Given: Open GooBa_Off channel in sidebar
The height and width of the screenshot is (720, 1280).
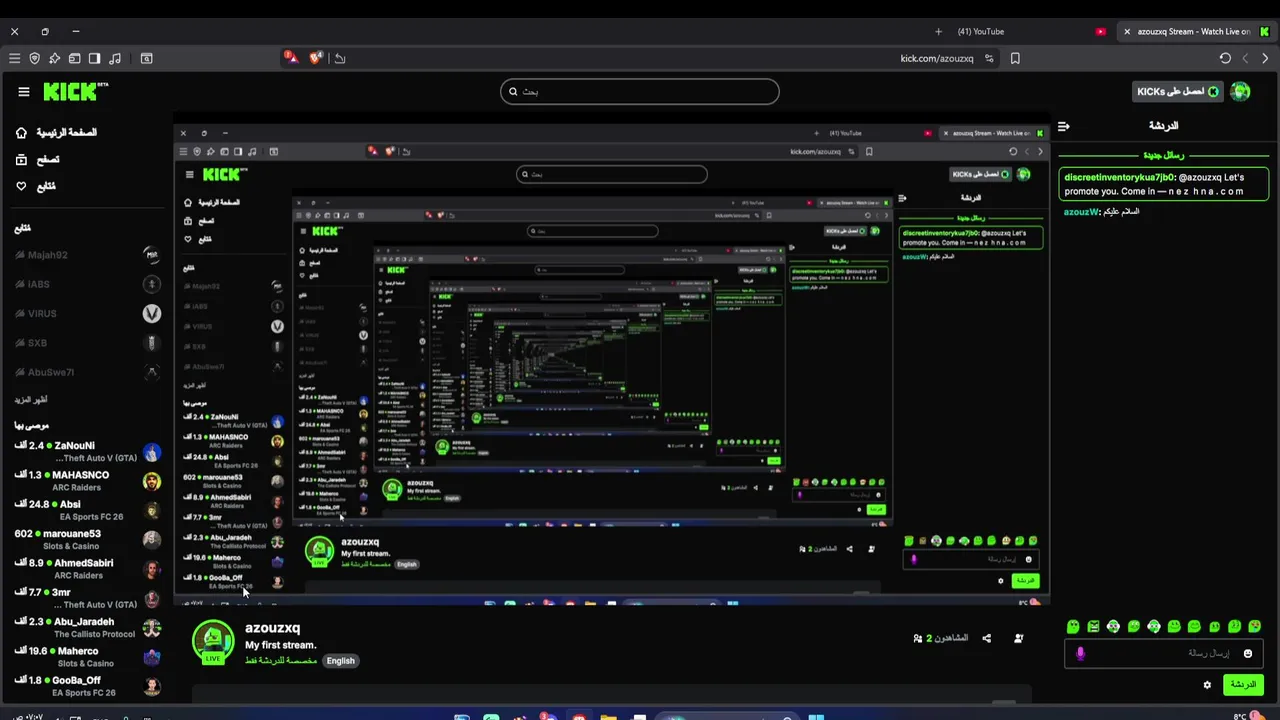Looking at the screenshot, I should pyautogui.click(x=88, y=686).
